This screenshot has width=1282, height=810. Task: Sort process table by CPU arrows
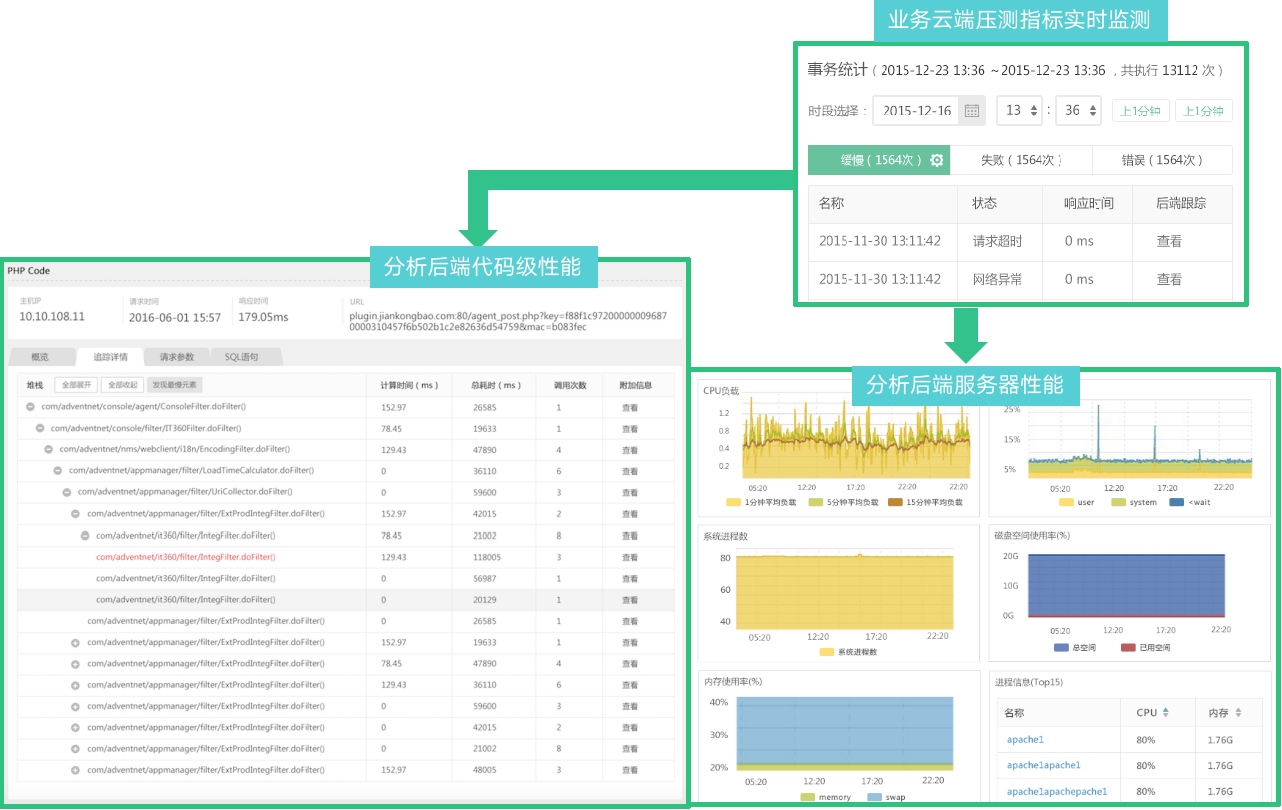click(x=1166, y=713)
